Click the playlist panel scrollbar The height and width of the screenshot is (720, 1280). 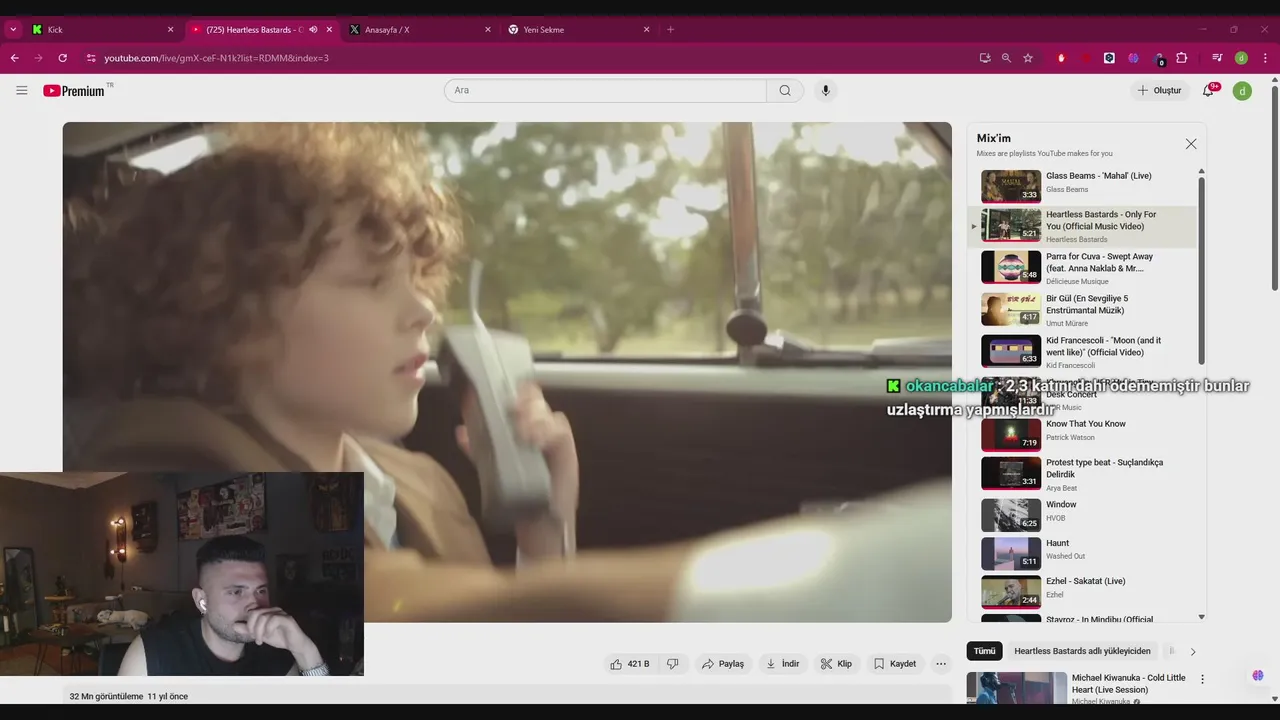1201,270
